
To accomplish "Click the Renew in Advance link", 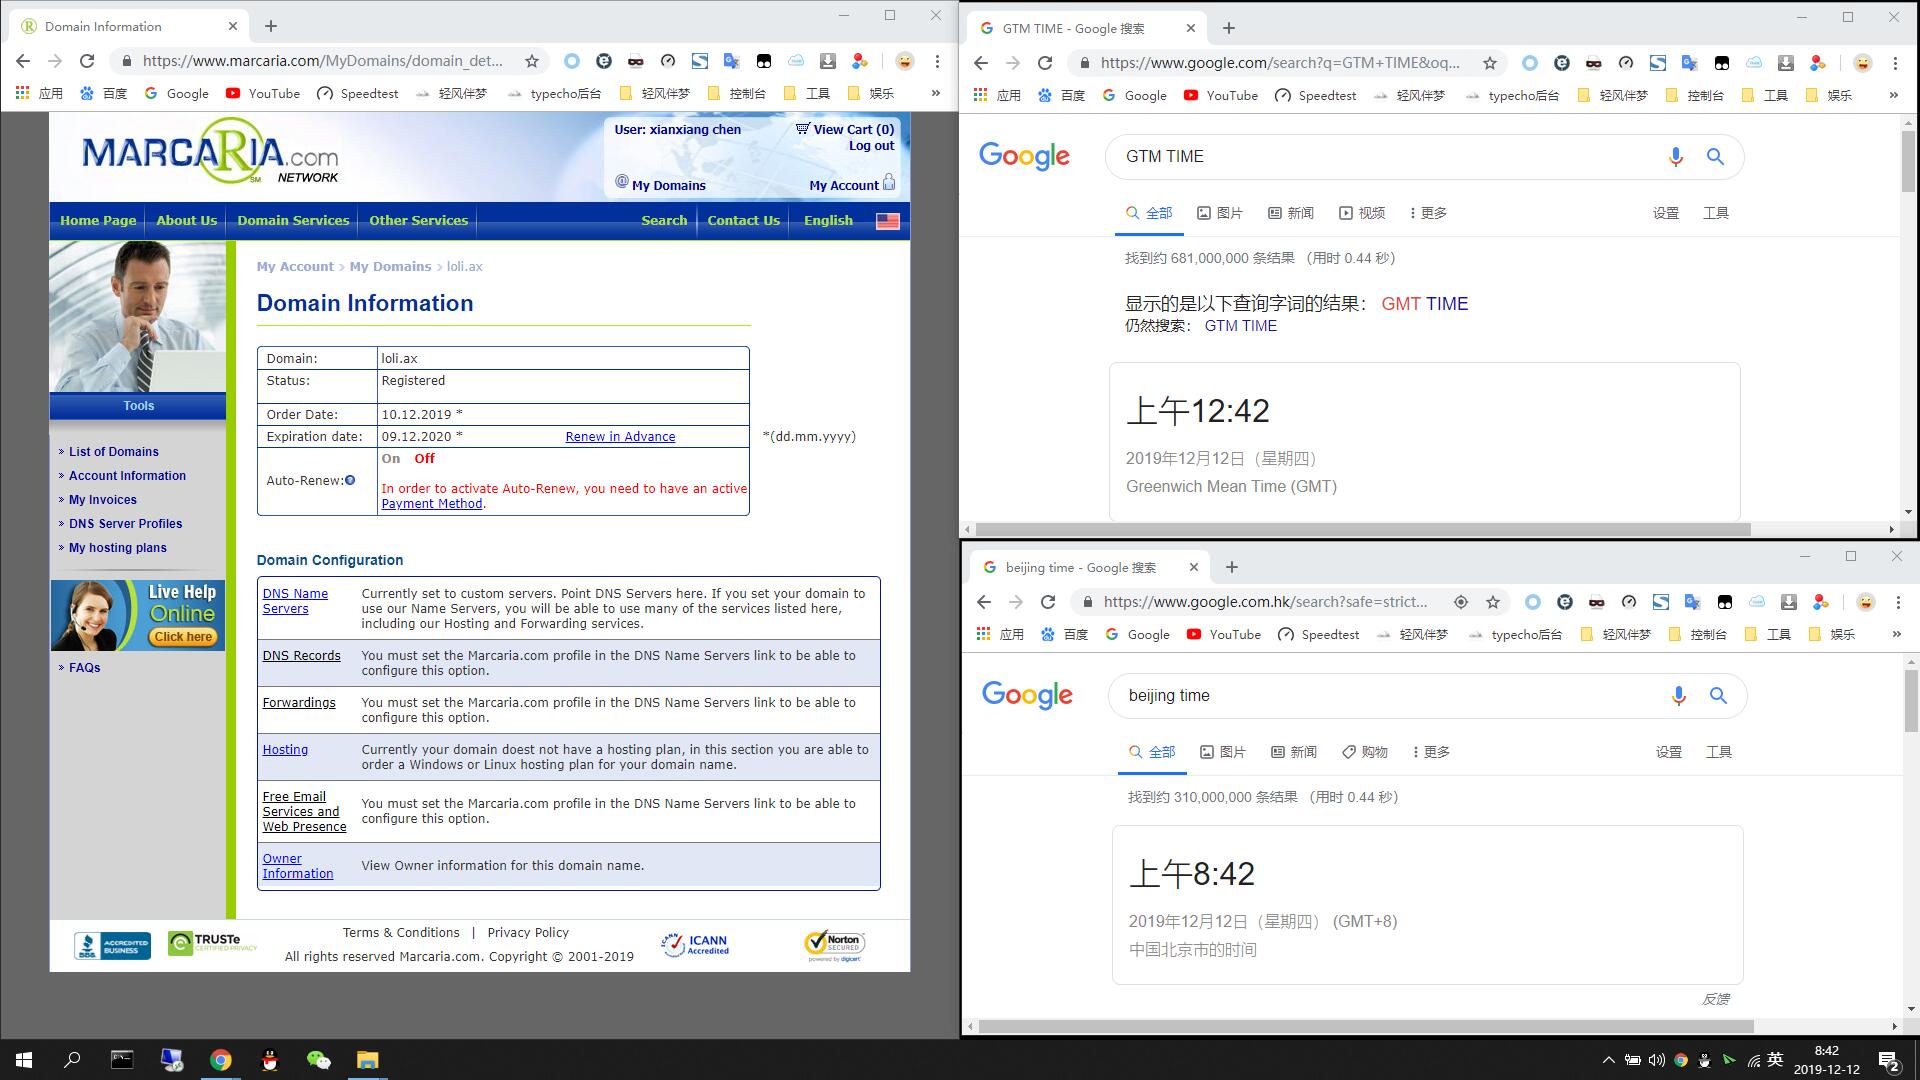I will tap(620, 437).
